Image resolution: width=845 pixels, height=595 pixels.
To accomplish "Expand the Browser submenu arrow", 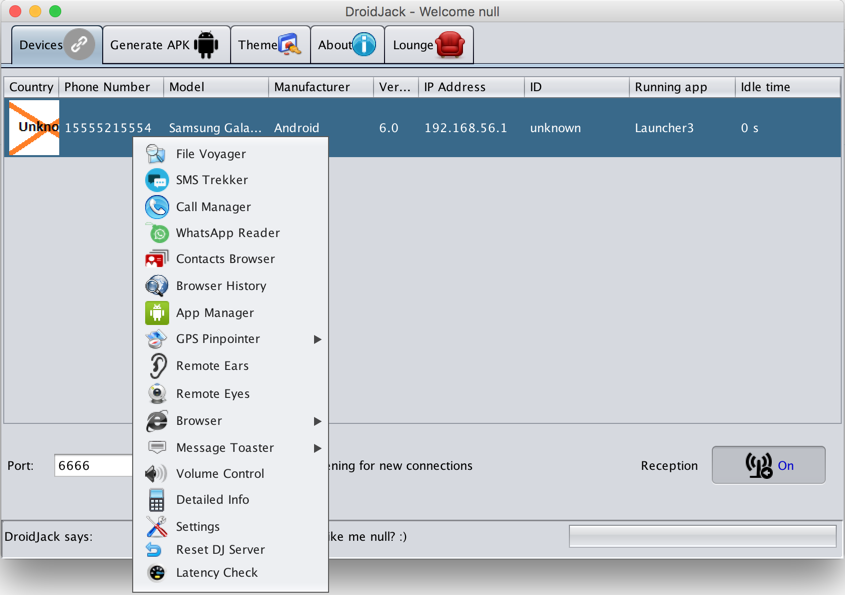I will click(317, 421).
